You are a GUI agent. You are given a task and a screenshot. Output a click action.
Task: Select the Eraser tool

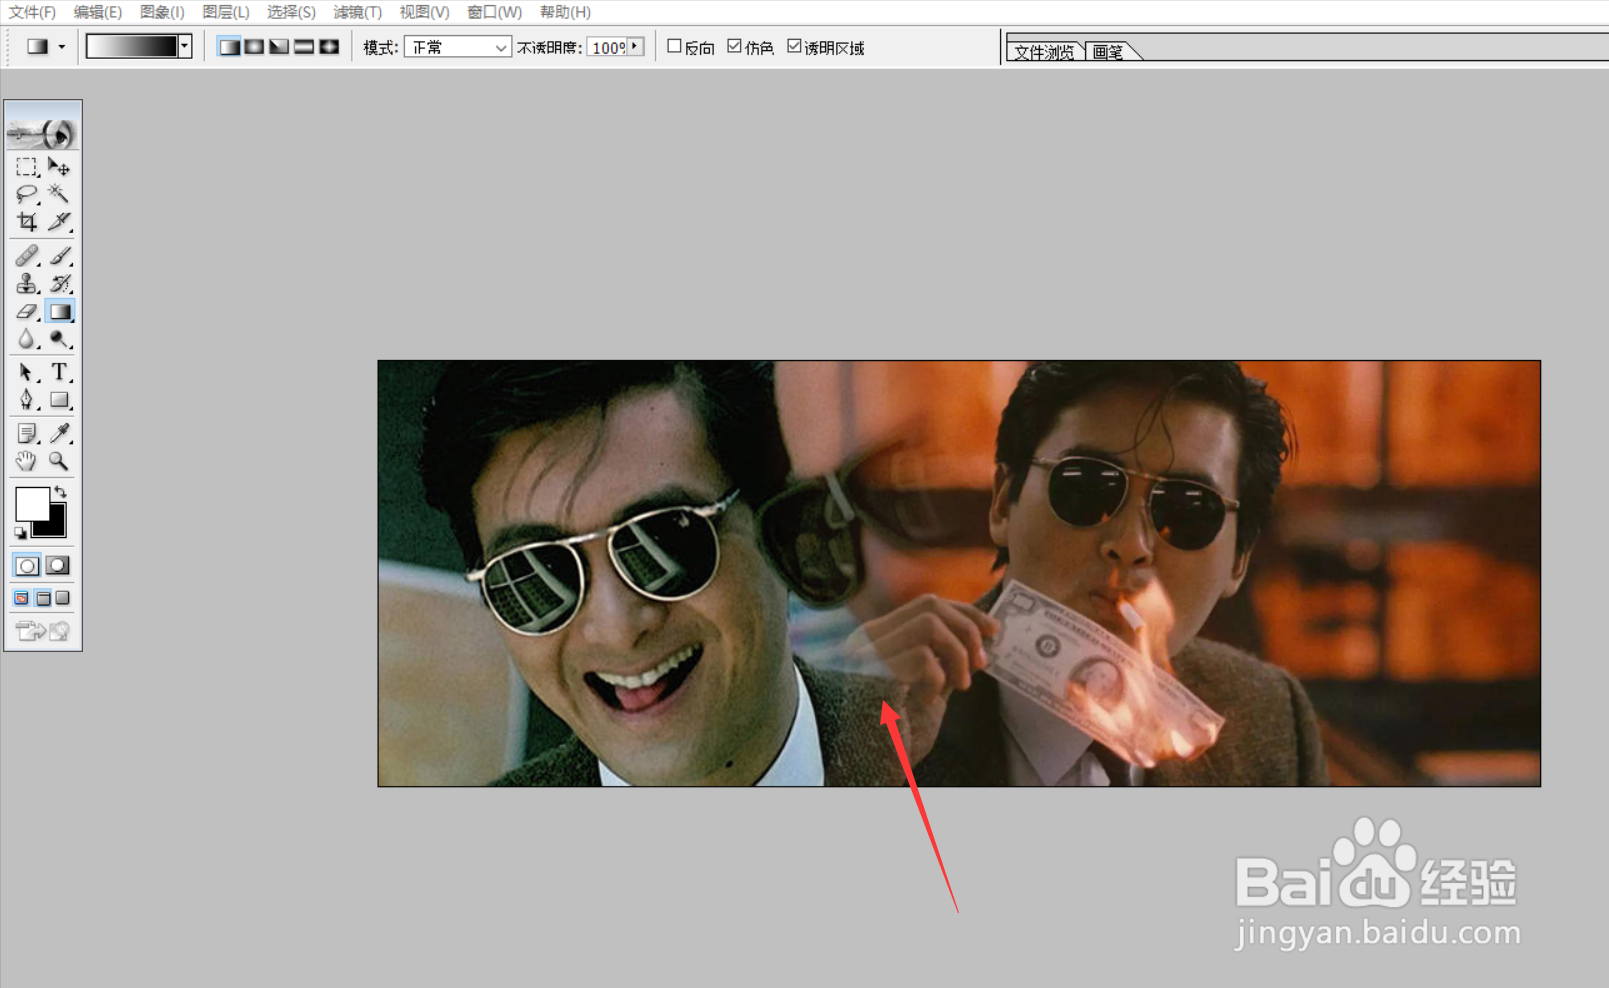(27, 312)
